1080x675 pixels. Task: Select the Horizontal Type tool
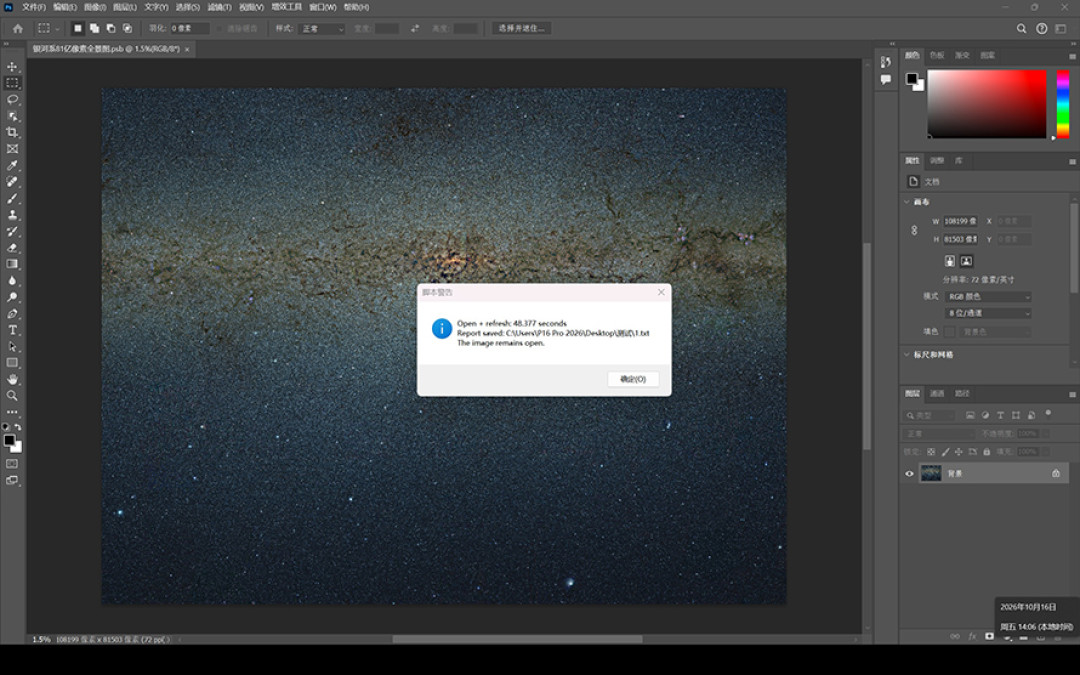point(12,330)
